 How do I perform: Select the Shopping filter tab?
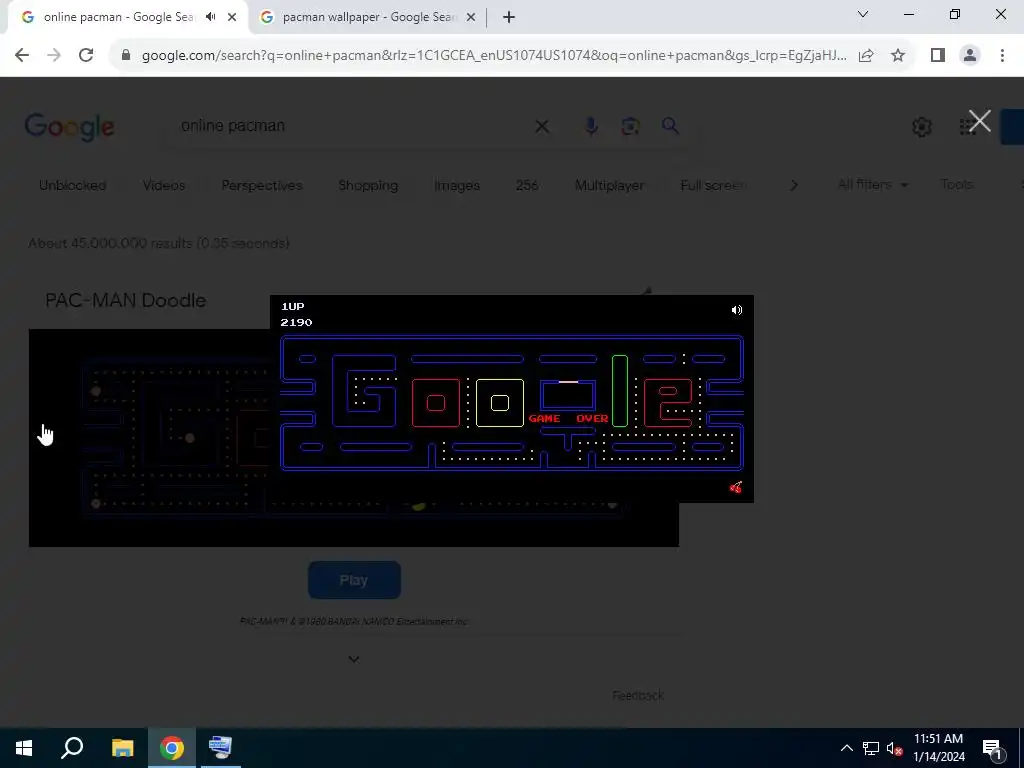(x=368, y=185)
